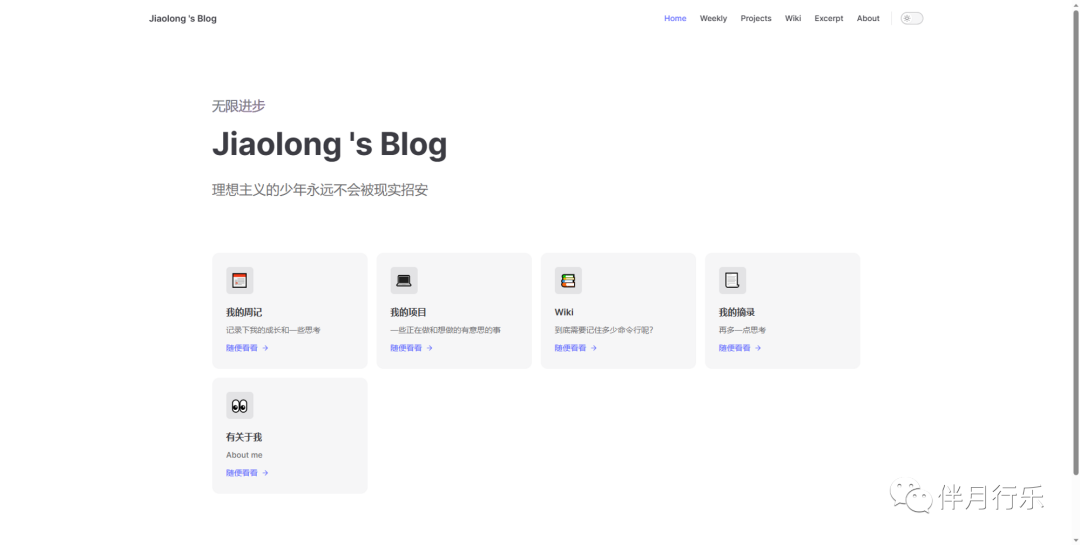Click 随便看看 link under 我的项目
The height and width of the screenshot is (545, 1080).
pos(411,348)
